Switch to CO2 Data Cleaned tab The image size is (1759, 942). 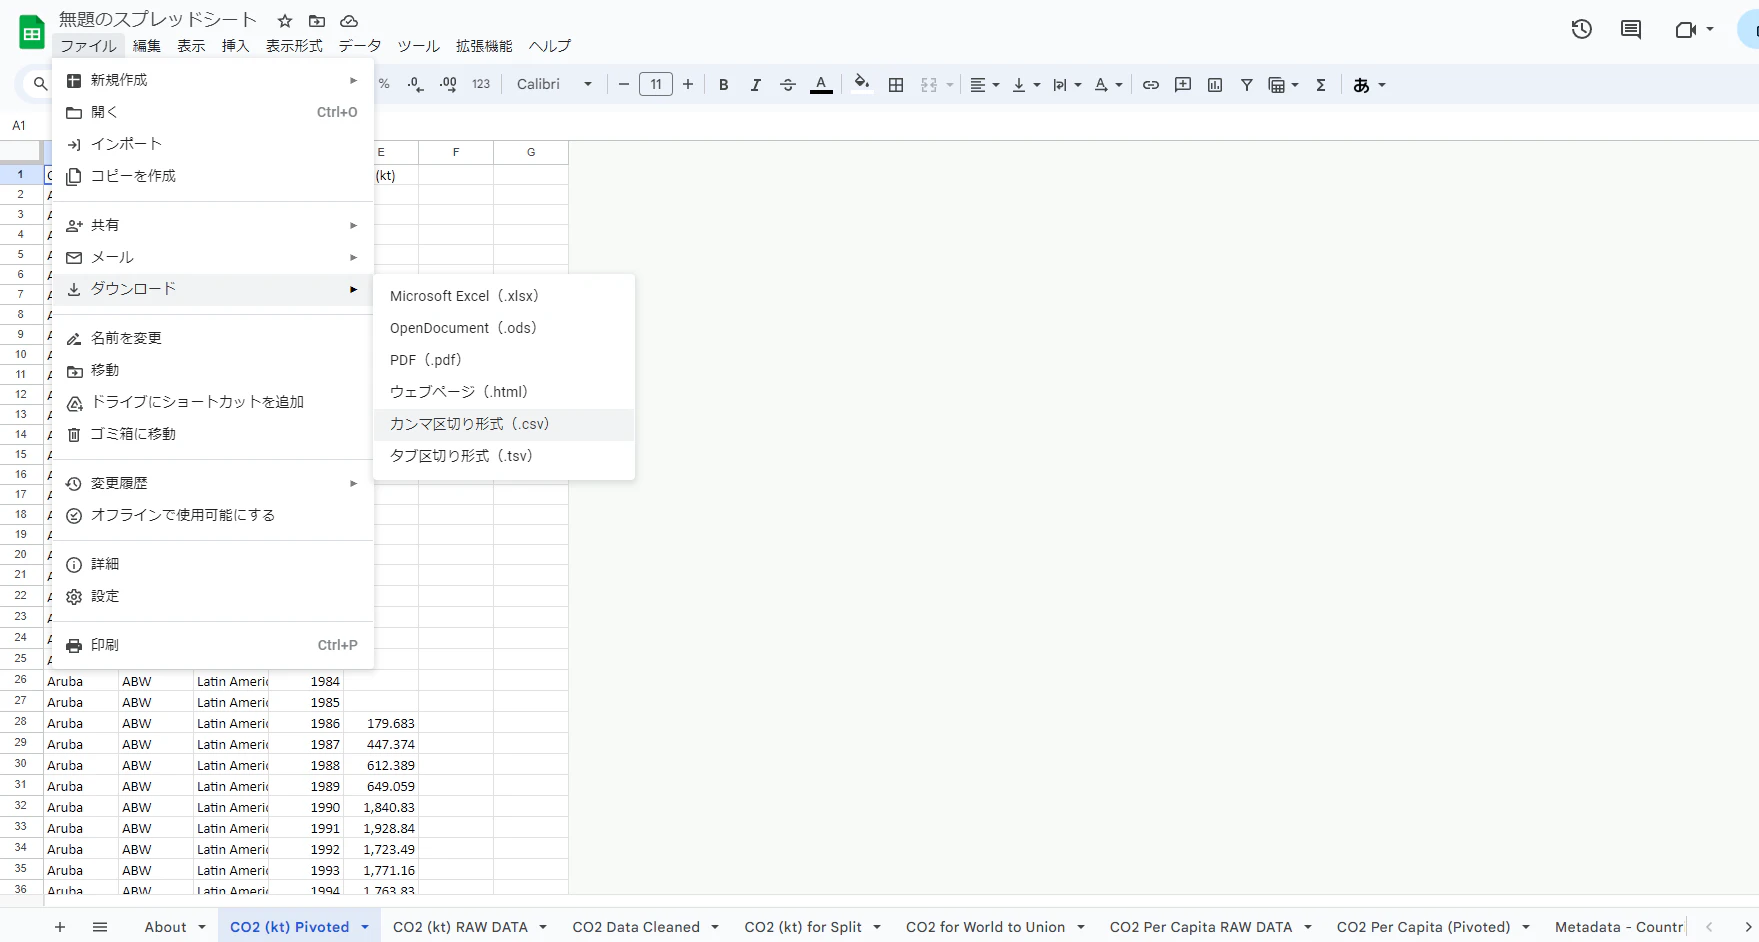646,927
